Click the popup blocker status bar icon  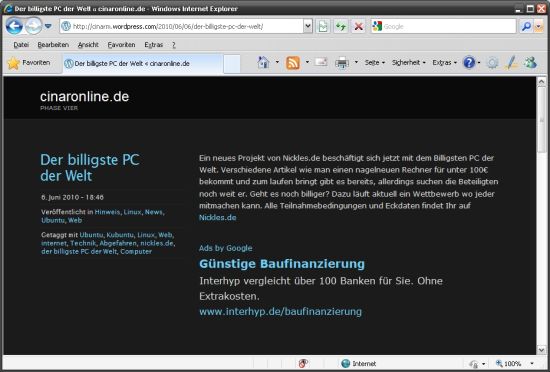click(x=303, y=364)
